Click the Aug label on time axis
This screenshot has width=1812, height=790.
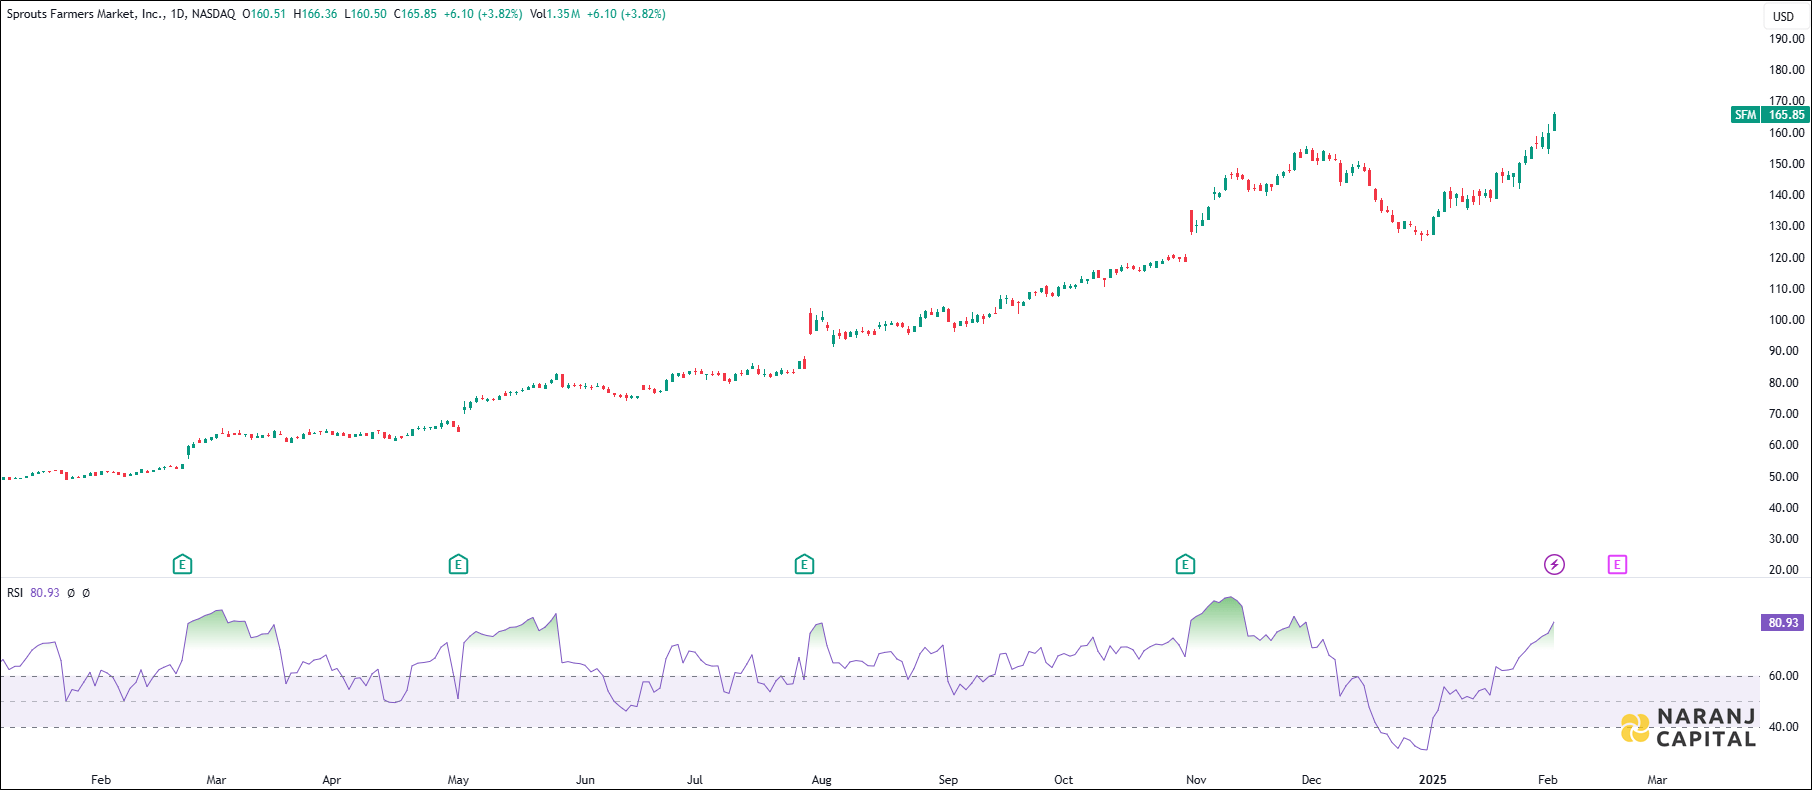[x=821, y=780]
